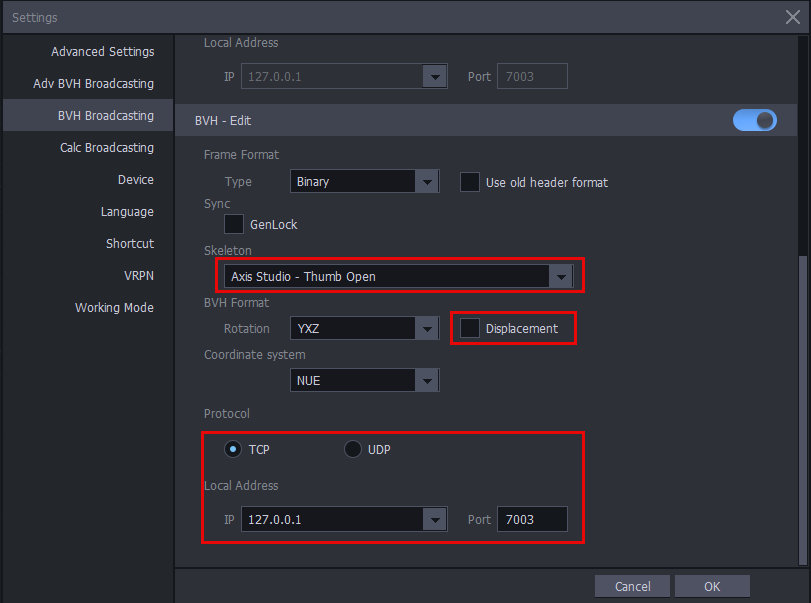The width and height of the screenshot is (811, 603).
Task: Select the TCP protocol radio button
Action: point(233,449)
